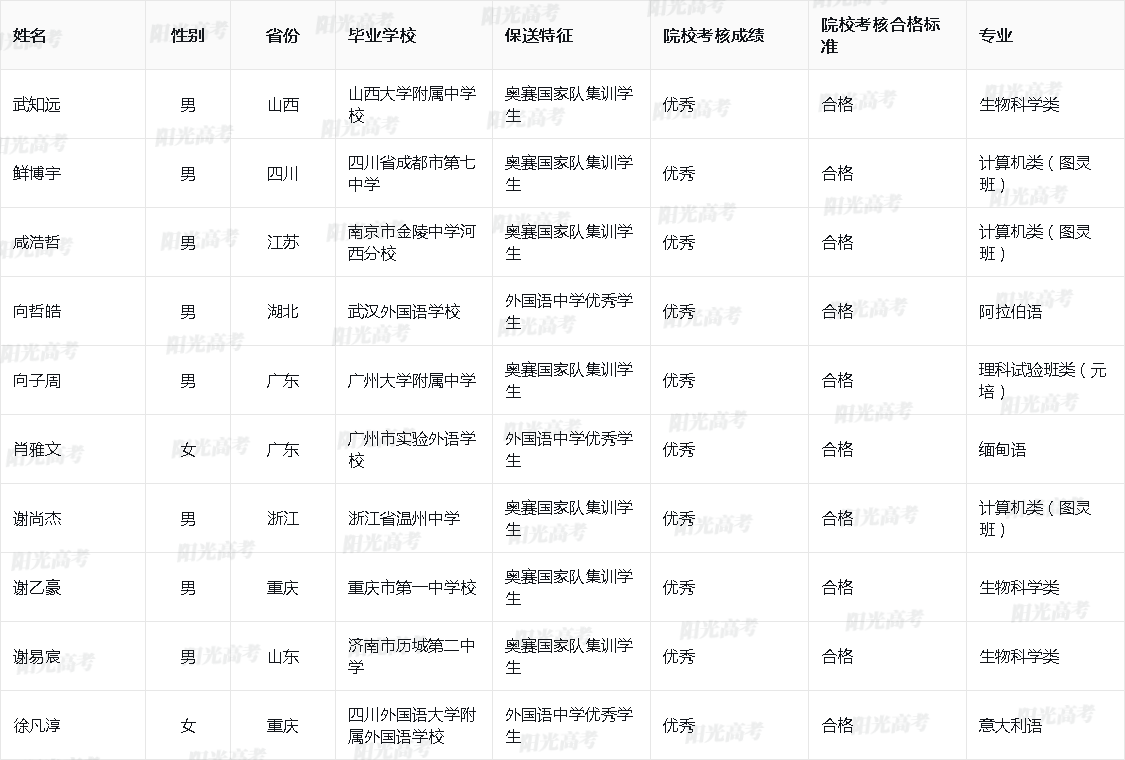1125x760 pixels.
Task: Select the name 武知远
Action: pos(37,105)
